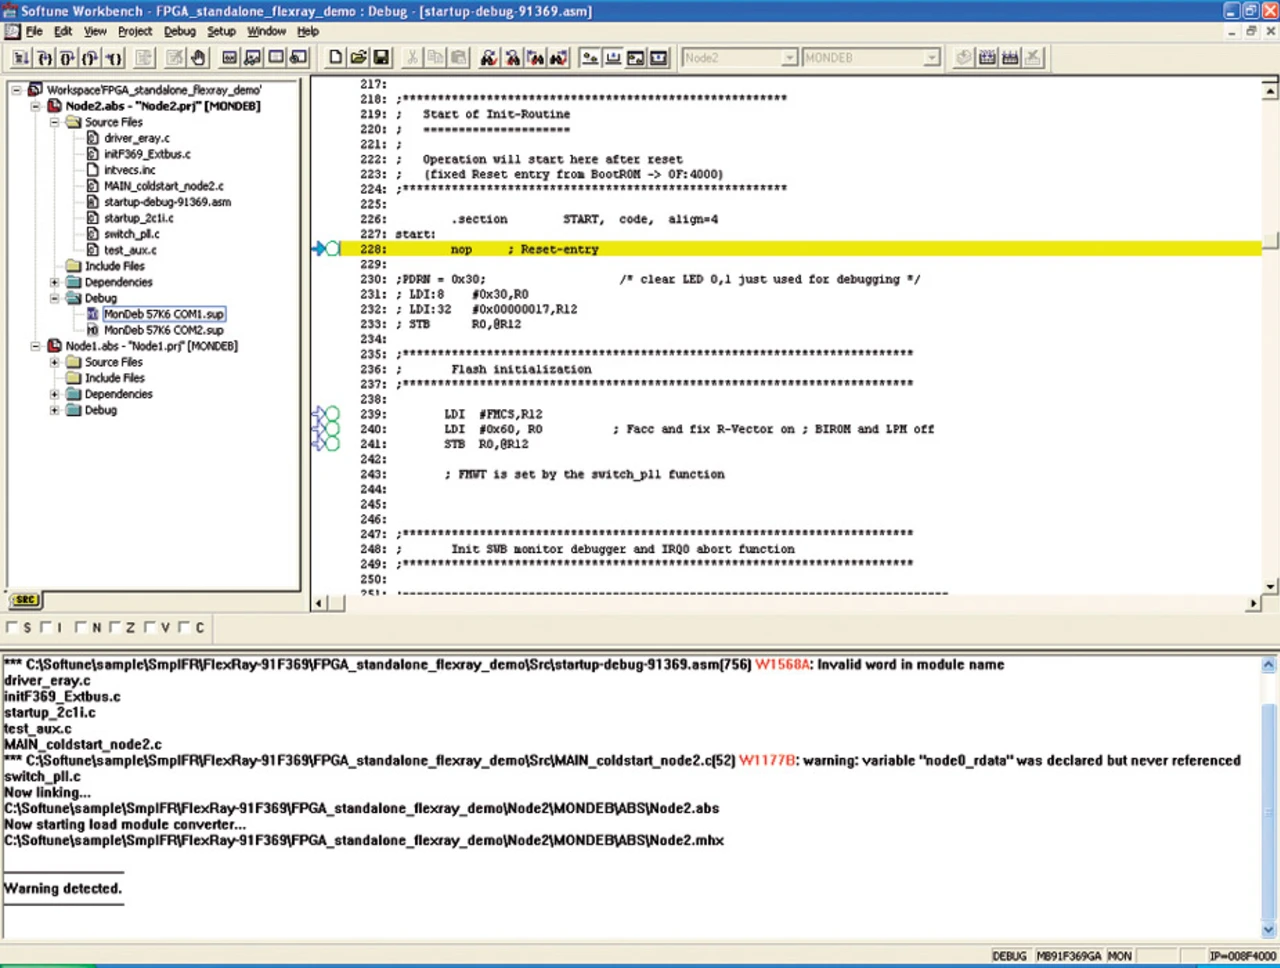Screen dimensions: 1280x968
Task: Open the Node2 project dropdown
Action: click(x=788, y=58)
